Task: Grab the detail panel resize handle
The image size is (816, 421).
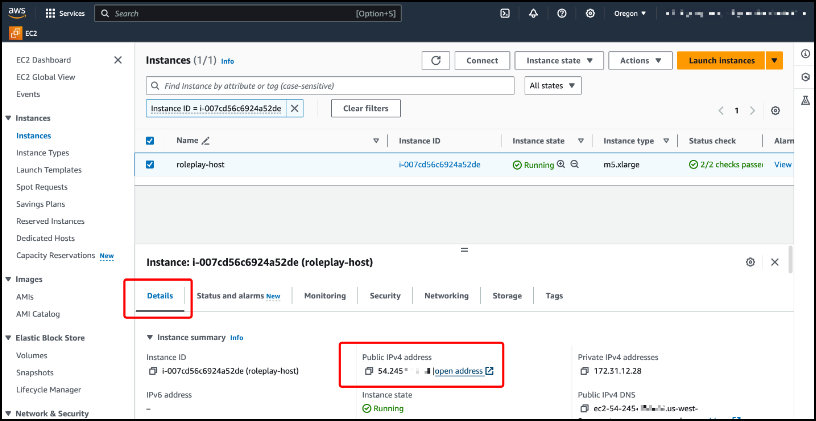Action: 464,250
